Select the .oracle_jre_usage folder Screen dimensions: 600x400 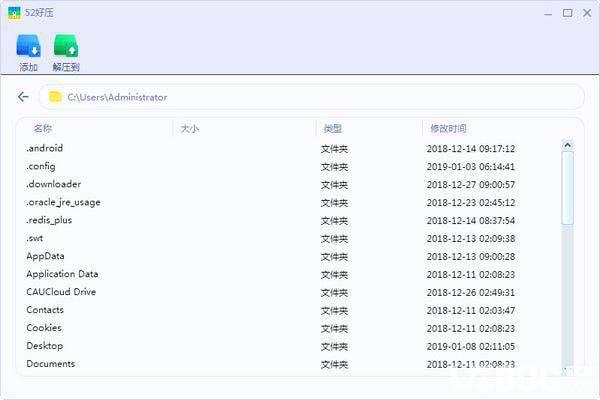[63, 202]
